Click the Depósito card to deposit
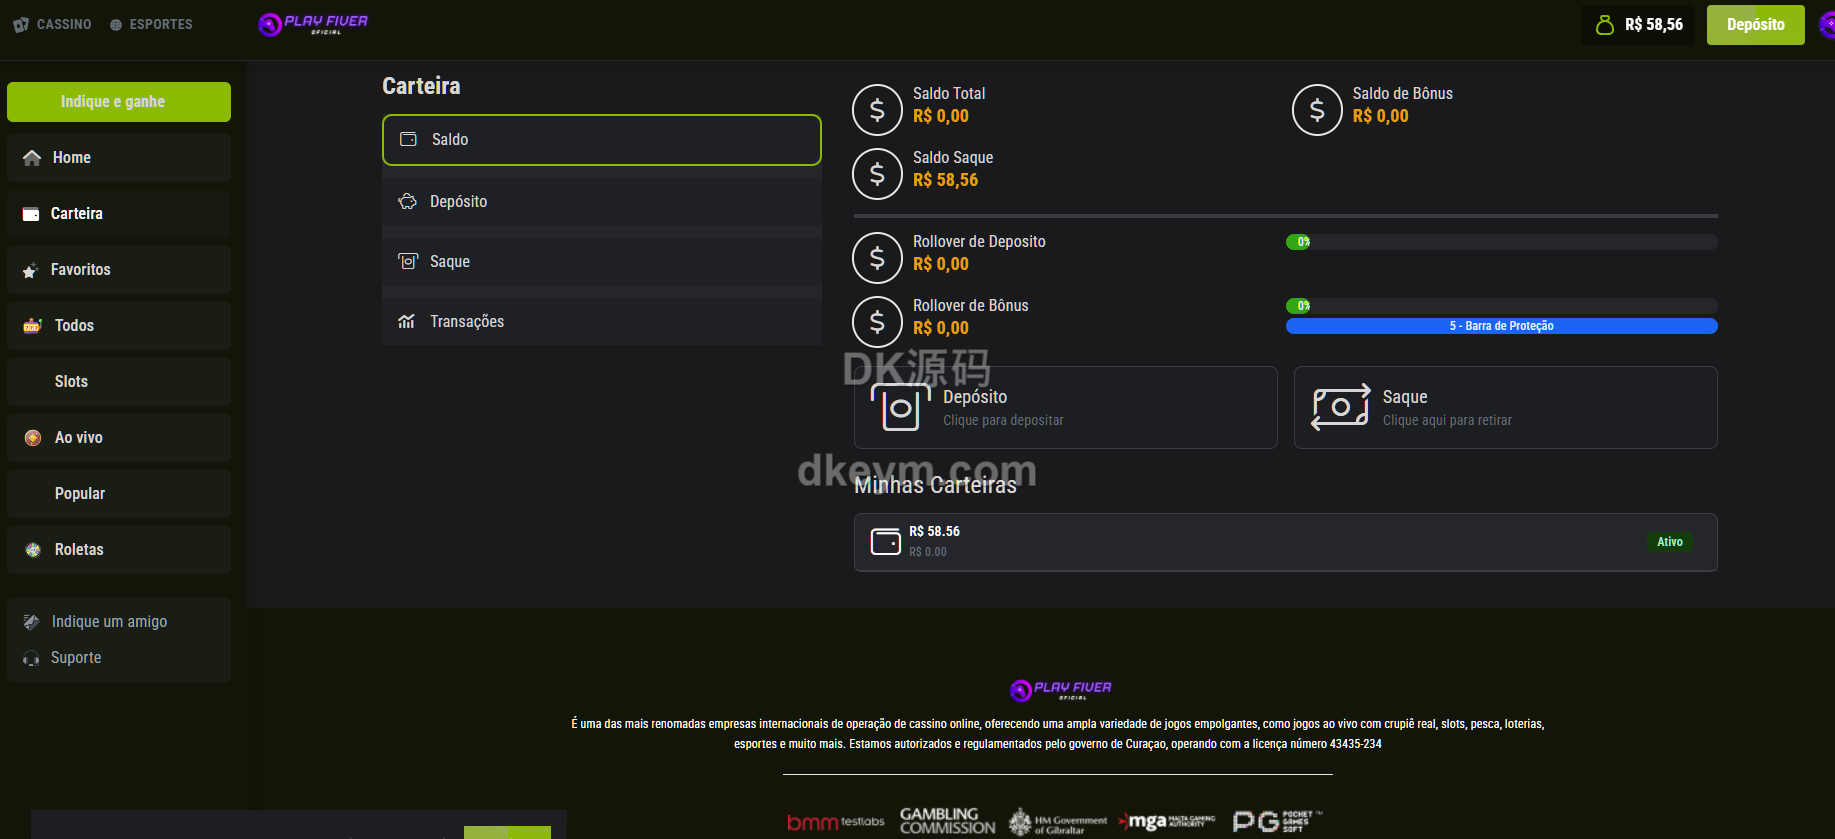The height and width of the screenshot is (839, 1835). click(1065, 408)
